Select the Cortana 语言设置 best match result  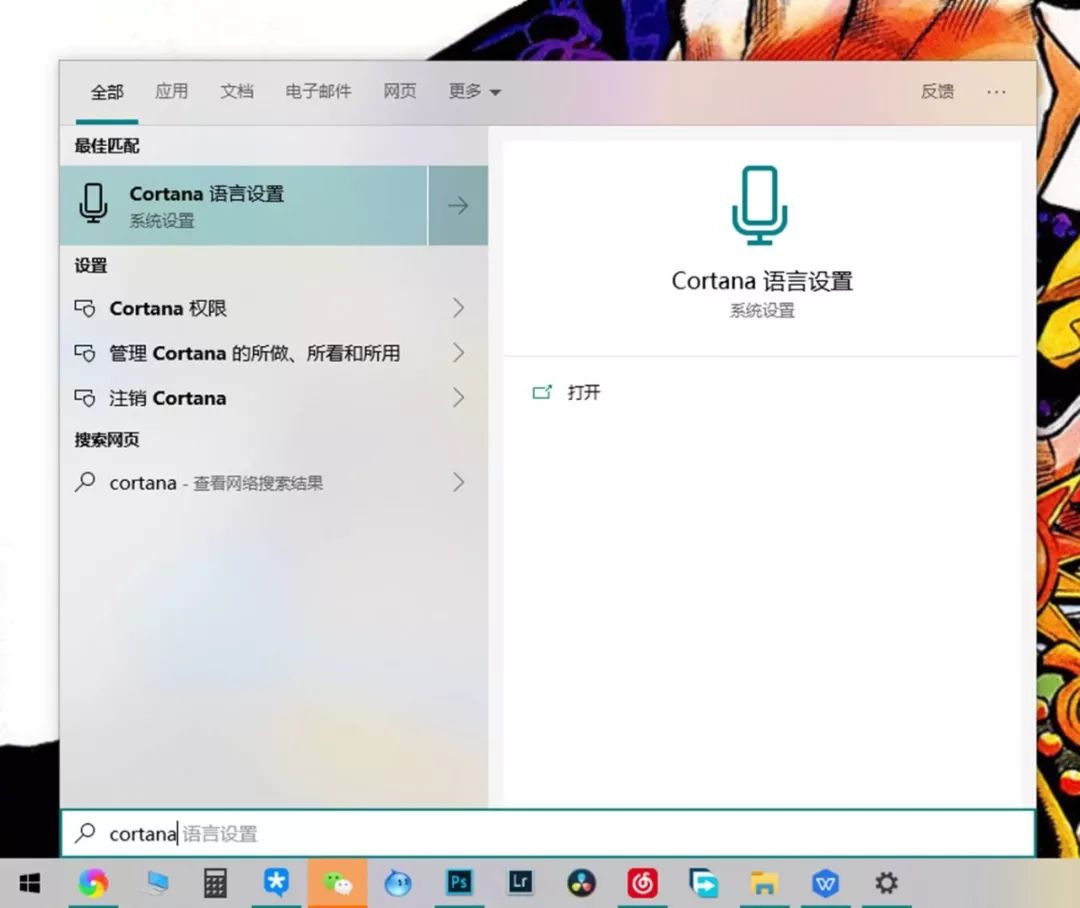click(x=244, y=205)
